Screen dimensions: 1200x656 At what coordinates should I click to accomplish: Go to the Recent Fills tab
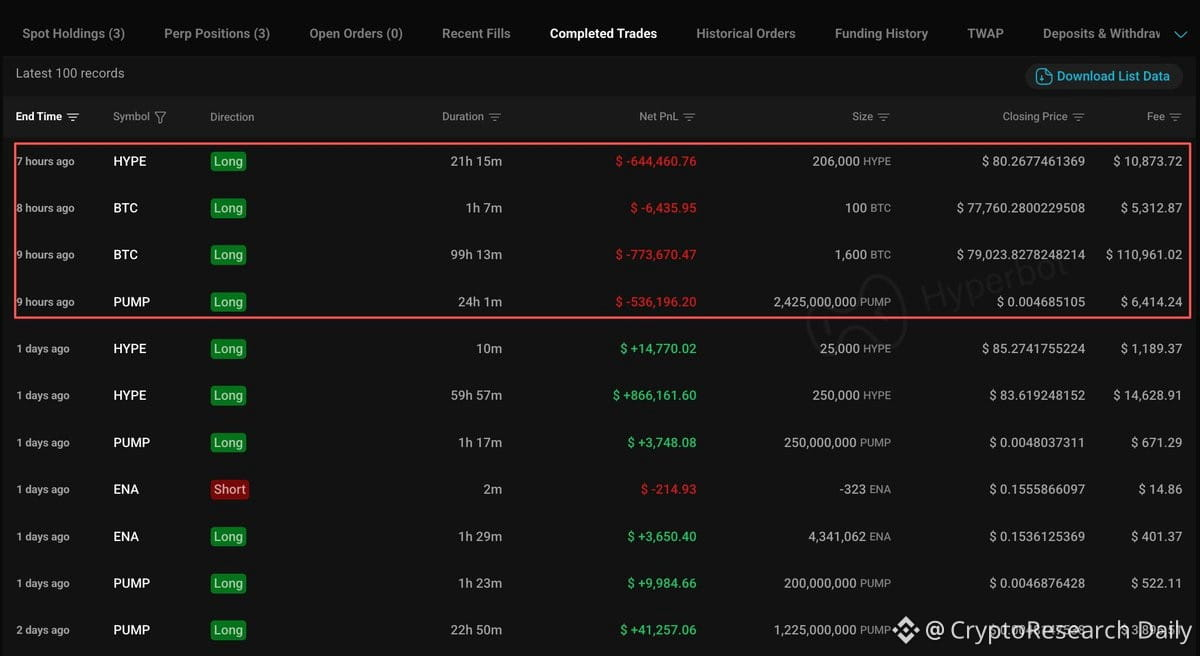pos(476,33)
